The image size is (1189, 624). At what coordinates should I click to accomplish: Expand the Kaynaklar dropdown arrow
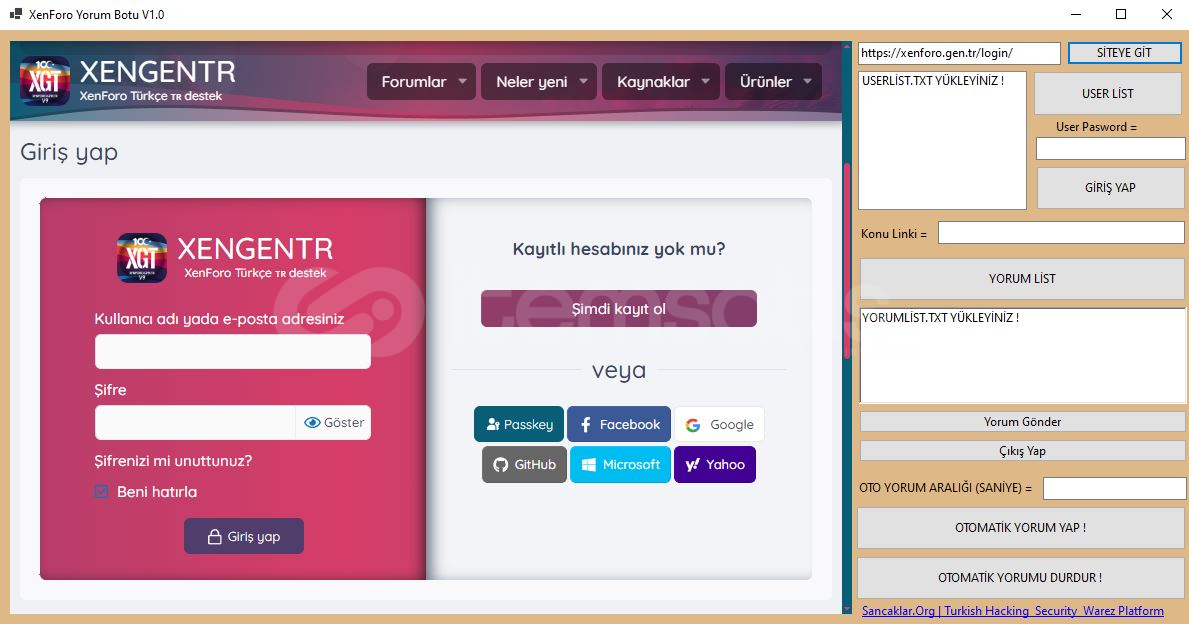[x=705, y=81]
